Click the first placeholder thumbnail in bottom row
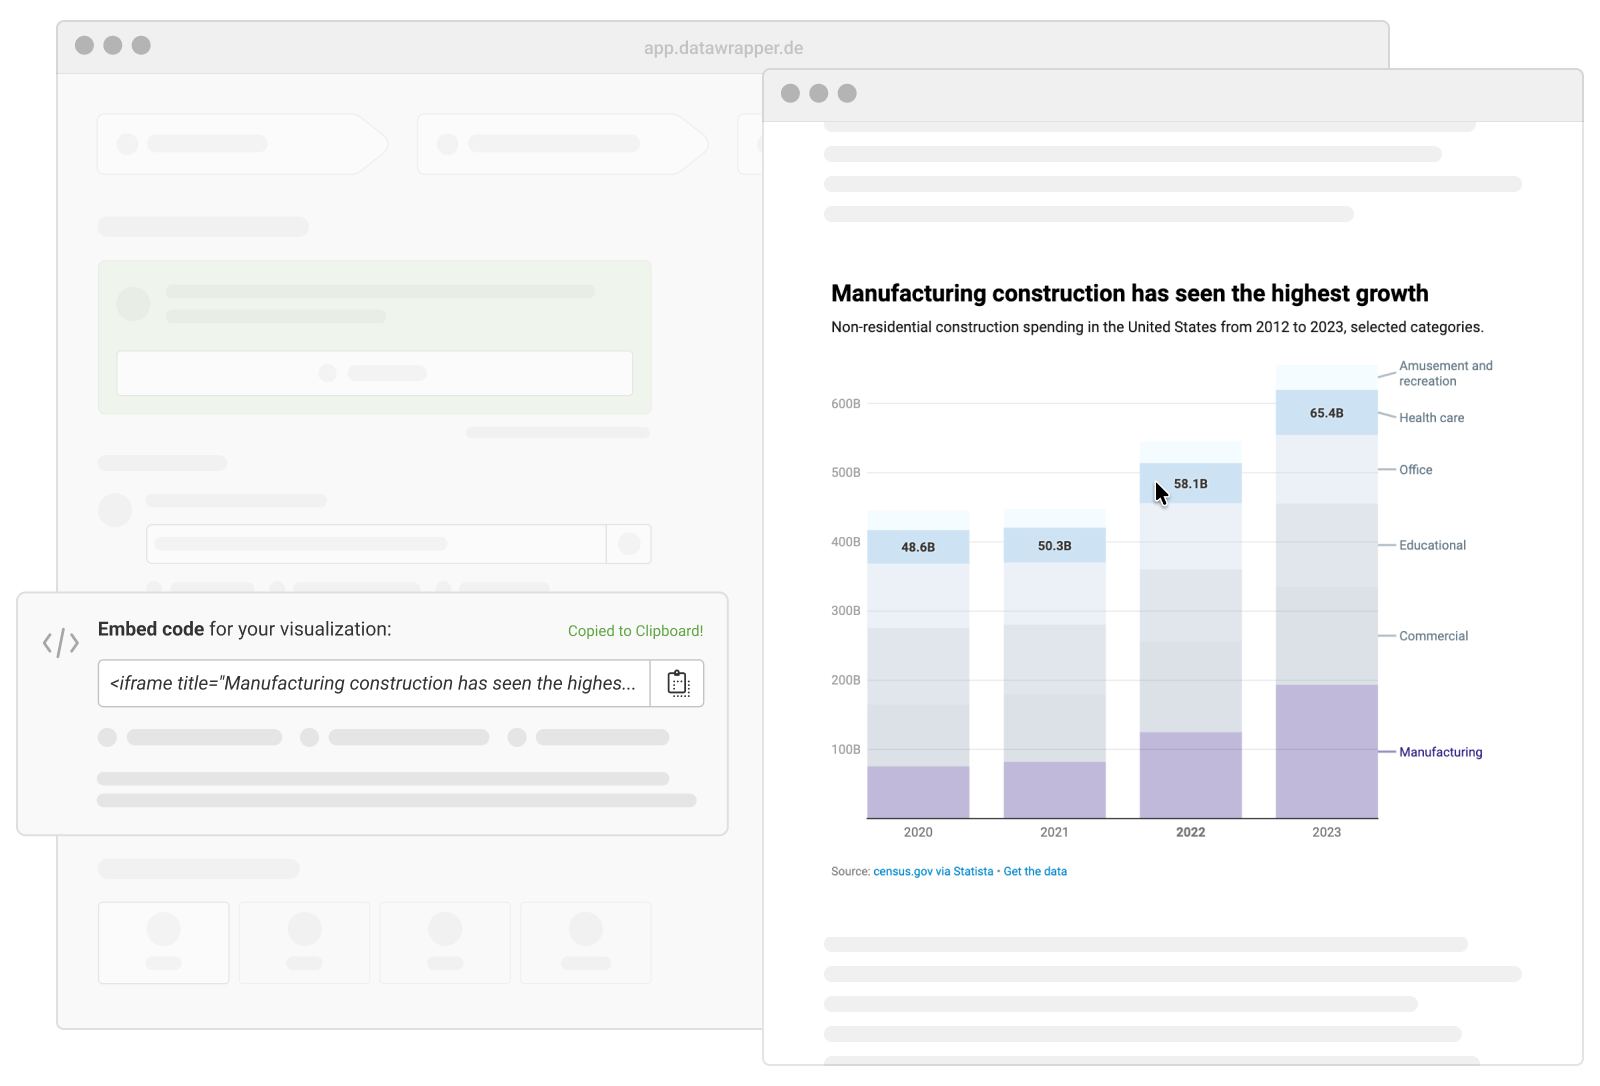Screen dimensions: 1600x1086 pyautogui.click(x=164, y=942)
